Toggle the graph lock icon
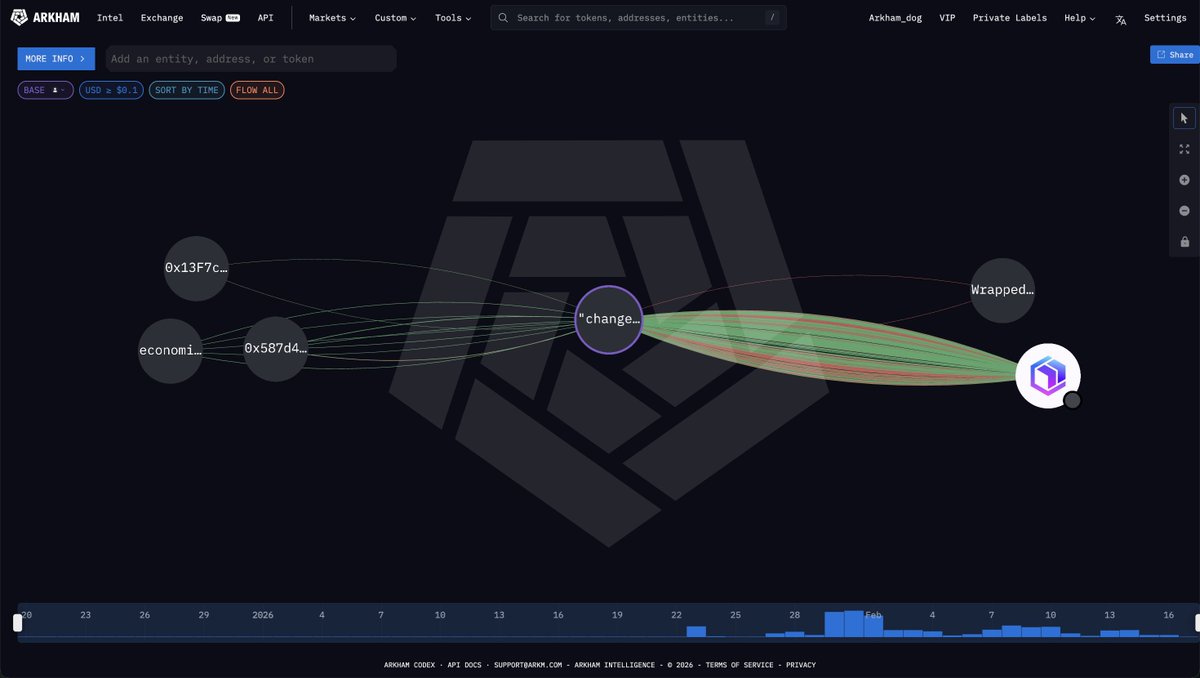The height and width of the screenshot is (678, 1200). (x=1185, y=242)
